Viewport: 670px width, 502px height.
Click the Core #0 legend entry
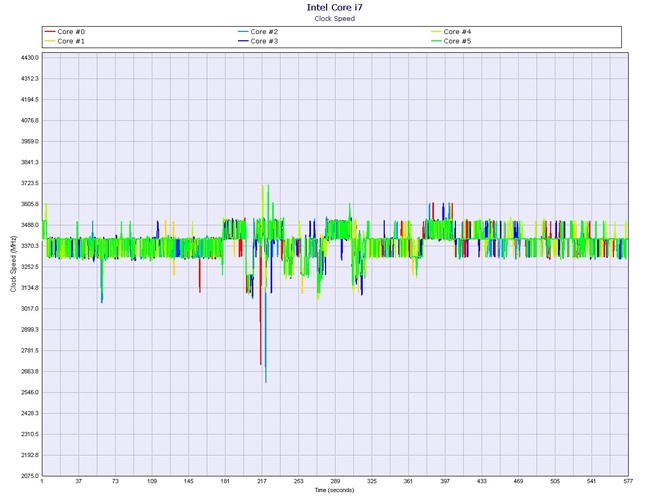(x=65, y=32)
